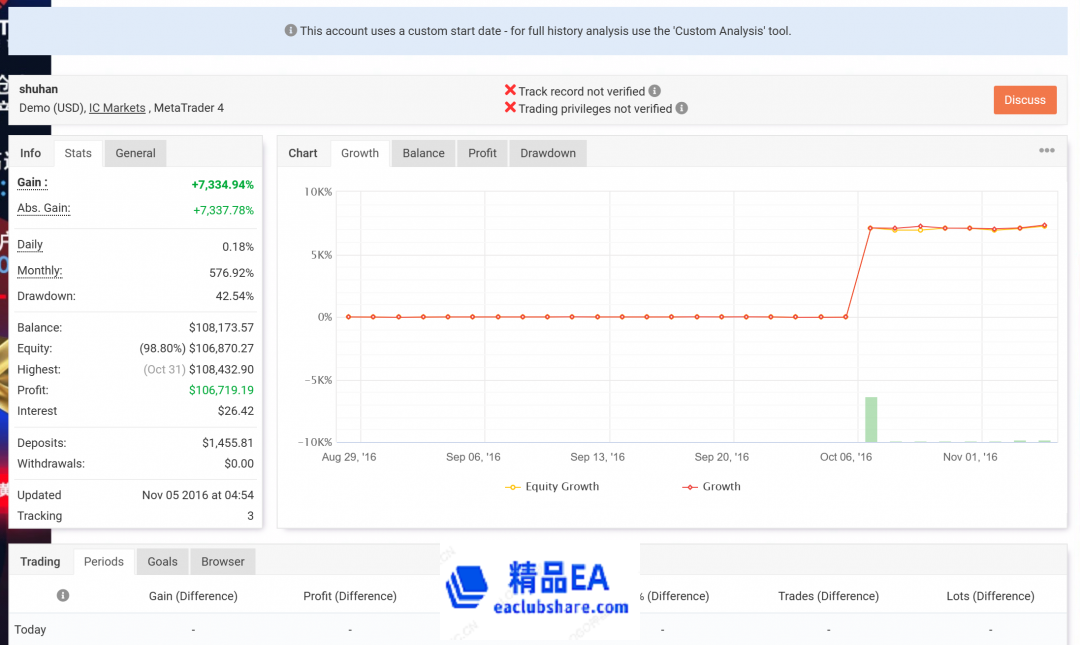The height and width of the screenshot is (645, 1080).
Task: Click the info icon in the top banner
Action: pyautogui.click(x=291, y=31)
